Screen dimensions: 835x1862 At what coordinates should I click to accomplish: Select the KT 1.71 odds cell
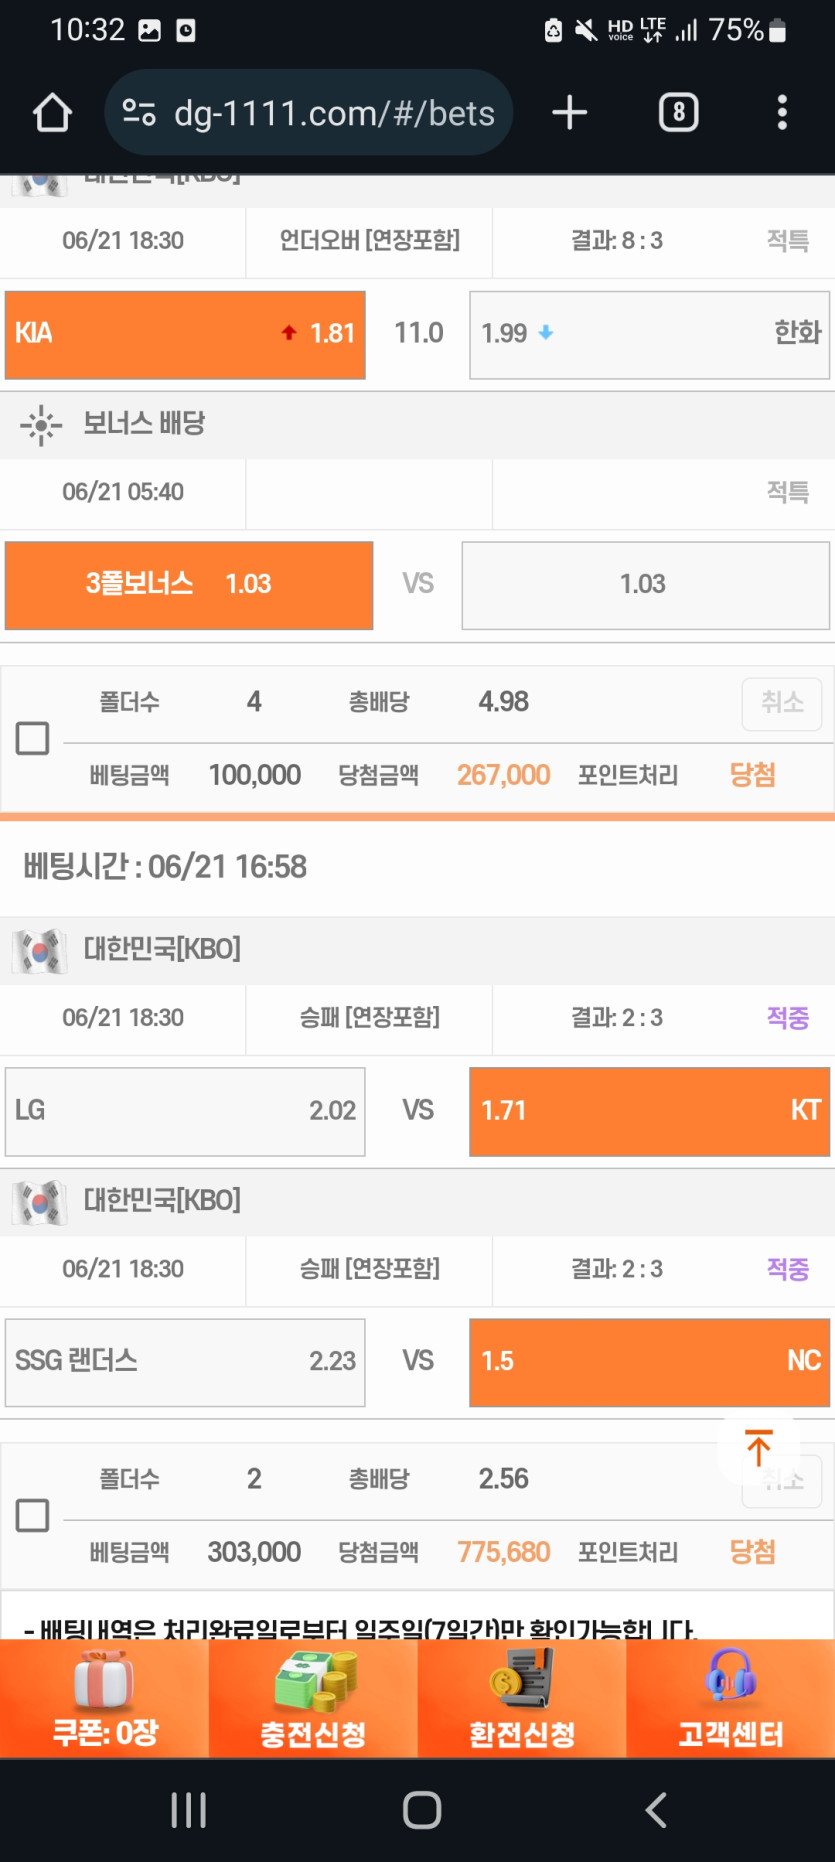pyautogui.click(x=649, y=1112)
